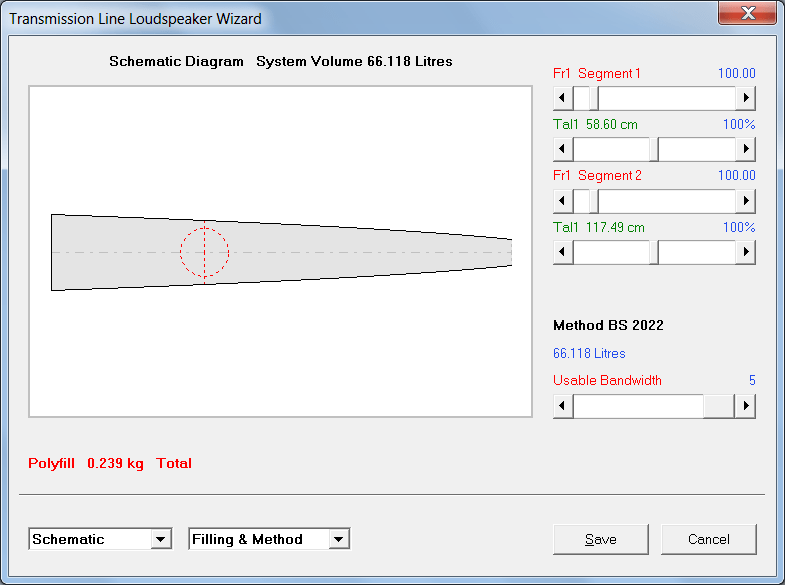Click the 'Tal1 58.60 cm' label
This screenshot has width=785, height=585.
[x=595, y=124]
